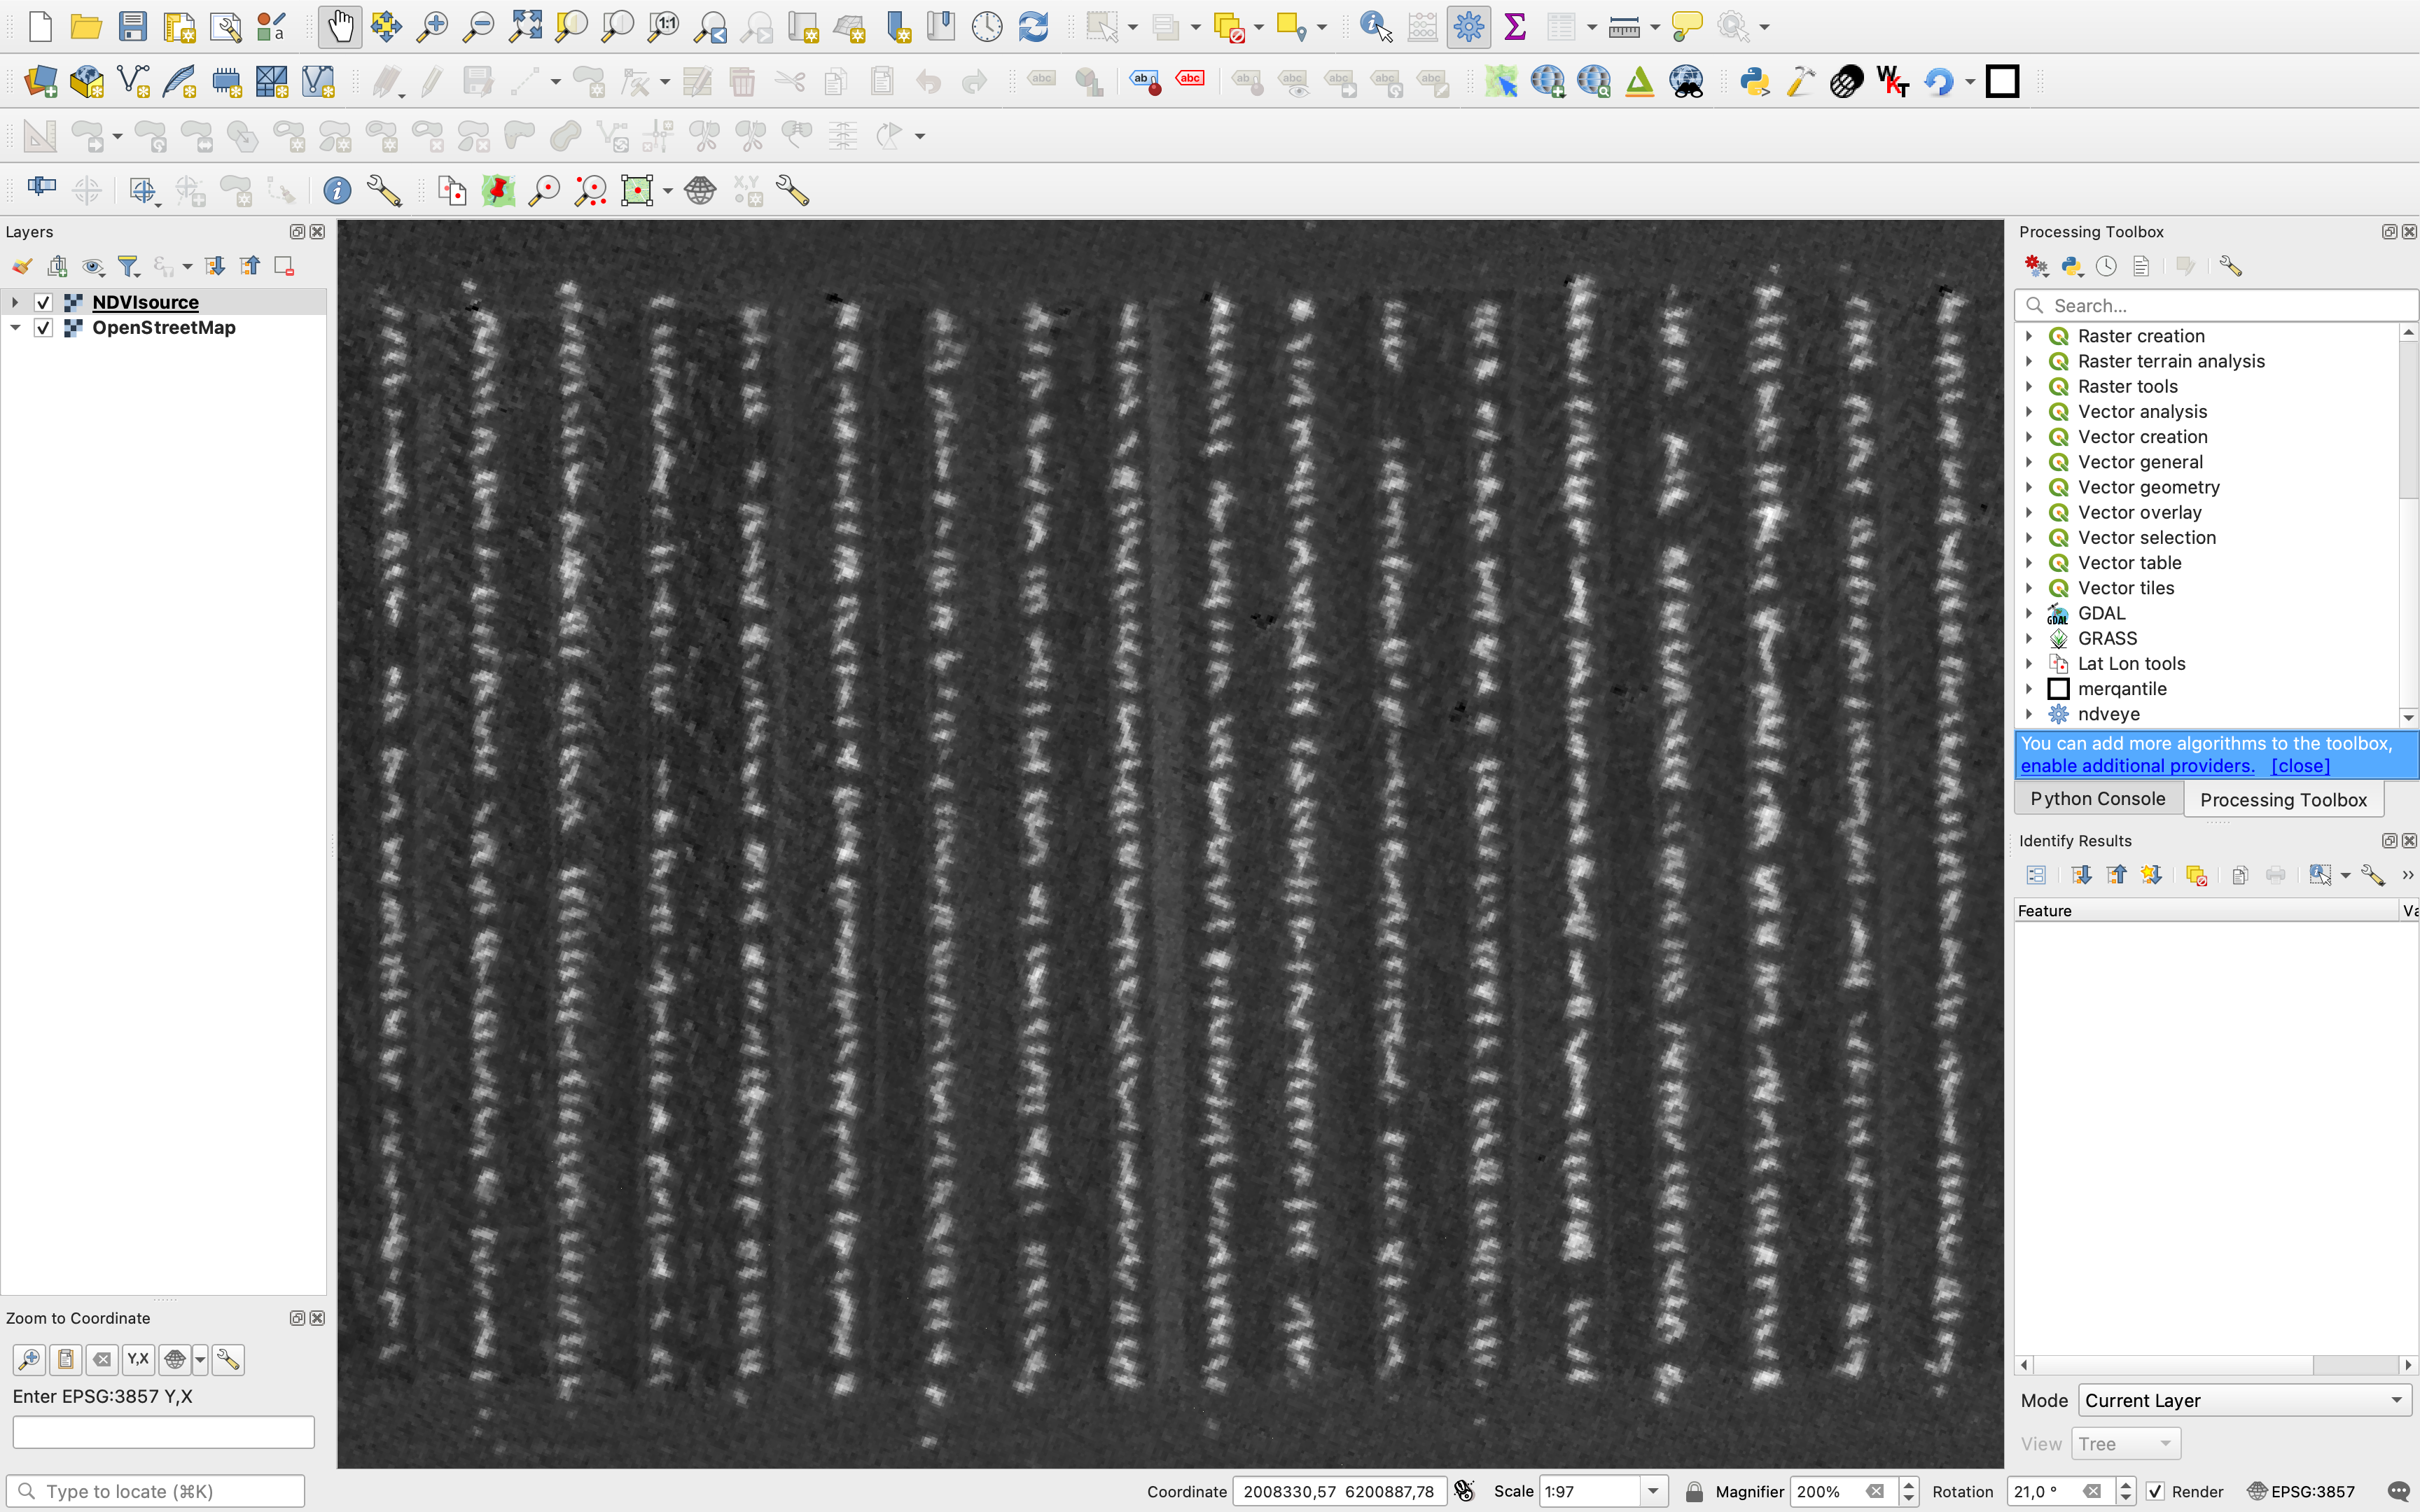This screenshot has width=2420, height=1512.
Task: Click the enable additional providers link
Action: pos(2137,766)
